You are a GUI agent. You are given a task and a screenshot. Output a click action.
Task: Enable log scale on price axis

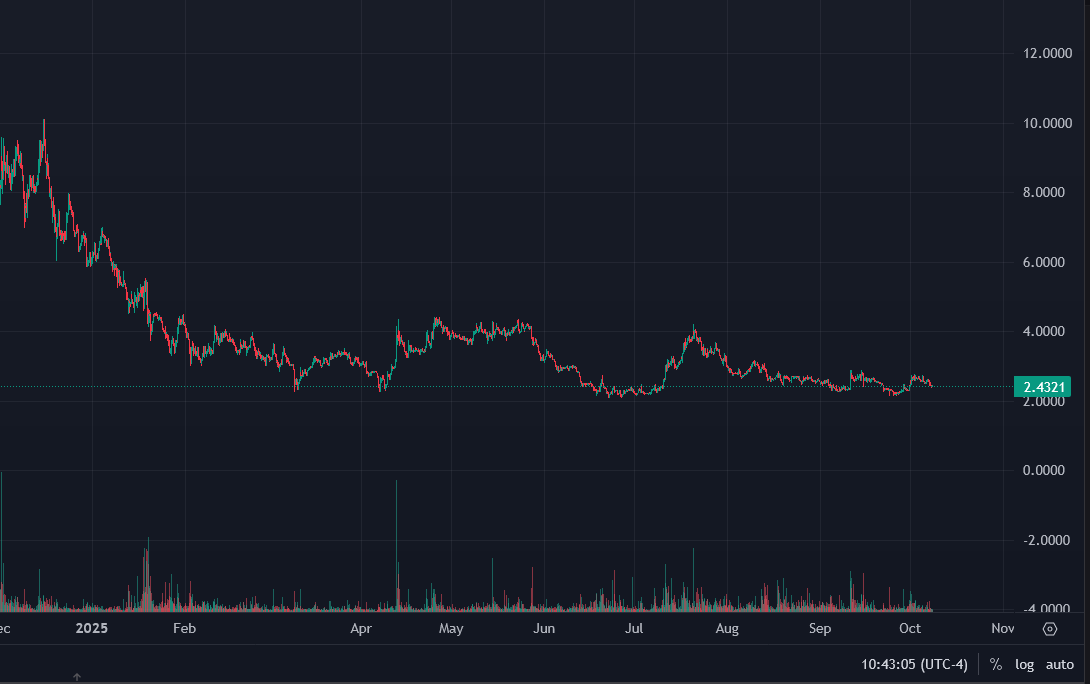1024,664
